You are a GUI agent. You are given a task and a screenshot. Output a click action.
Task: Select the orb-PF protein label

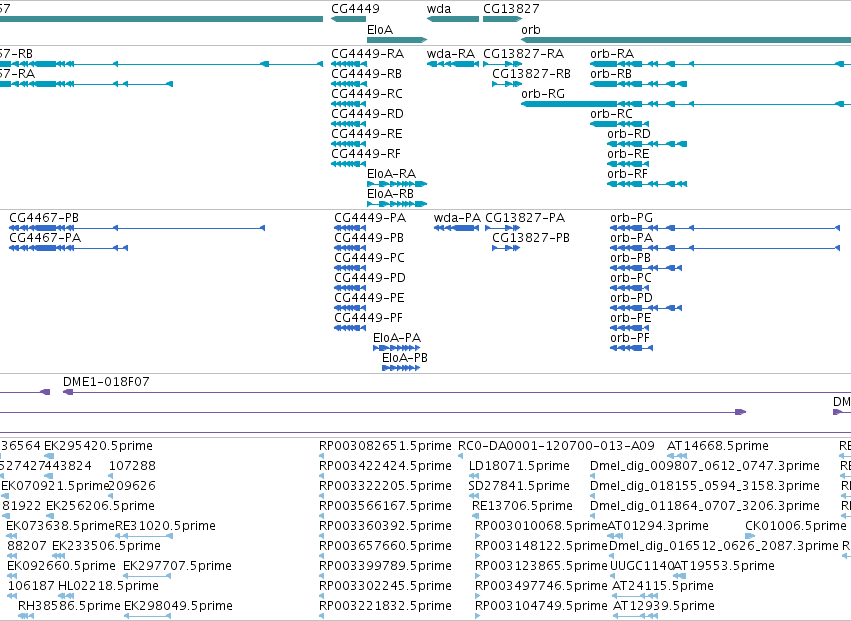point(630,339)
